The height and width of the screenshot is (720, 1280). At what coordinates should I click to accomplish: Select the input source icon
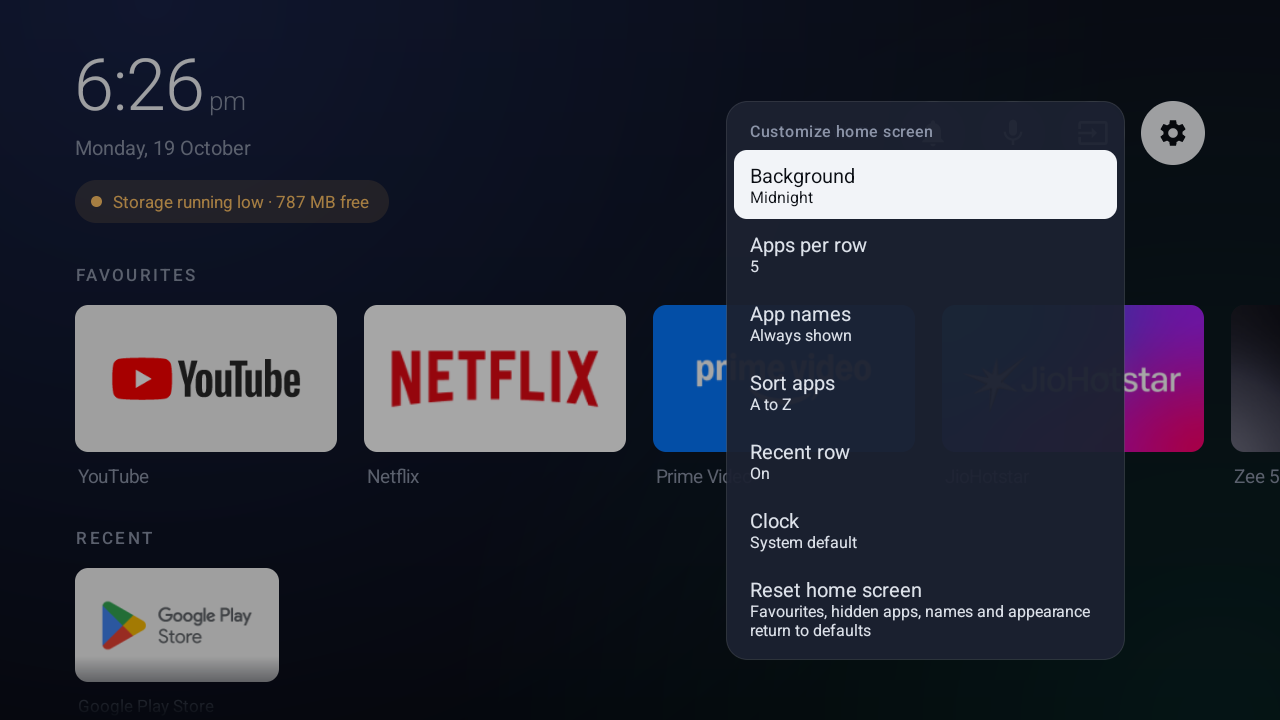(x=1092, y=133)
